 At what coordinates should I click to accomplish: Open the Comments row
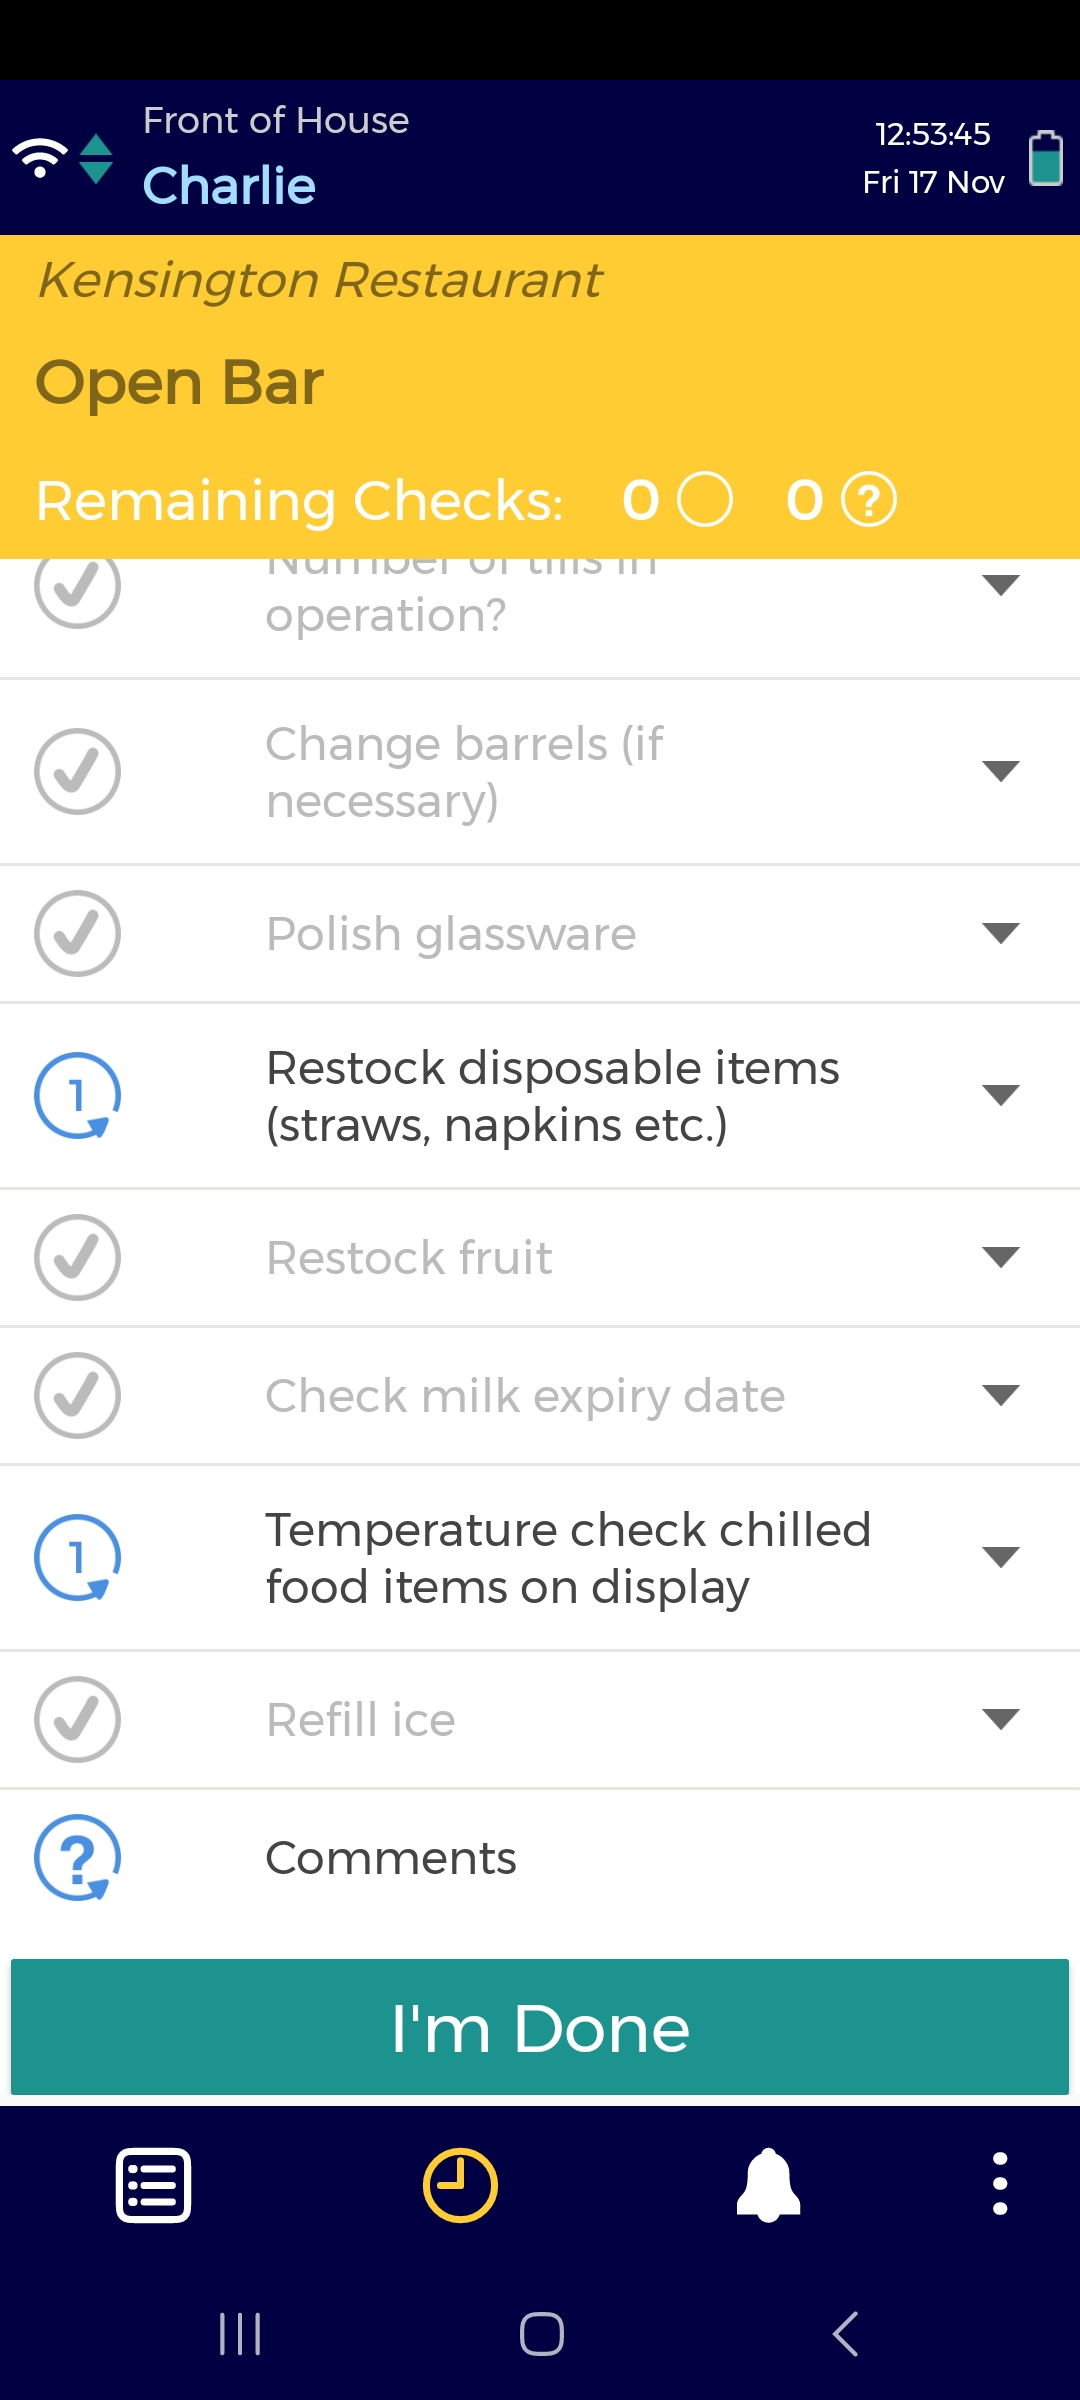[540, 1858]
